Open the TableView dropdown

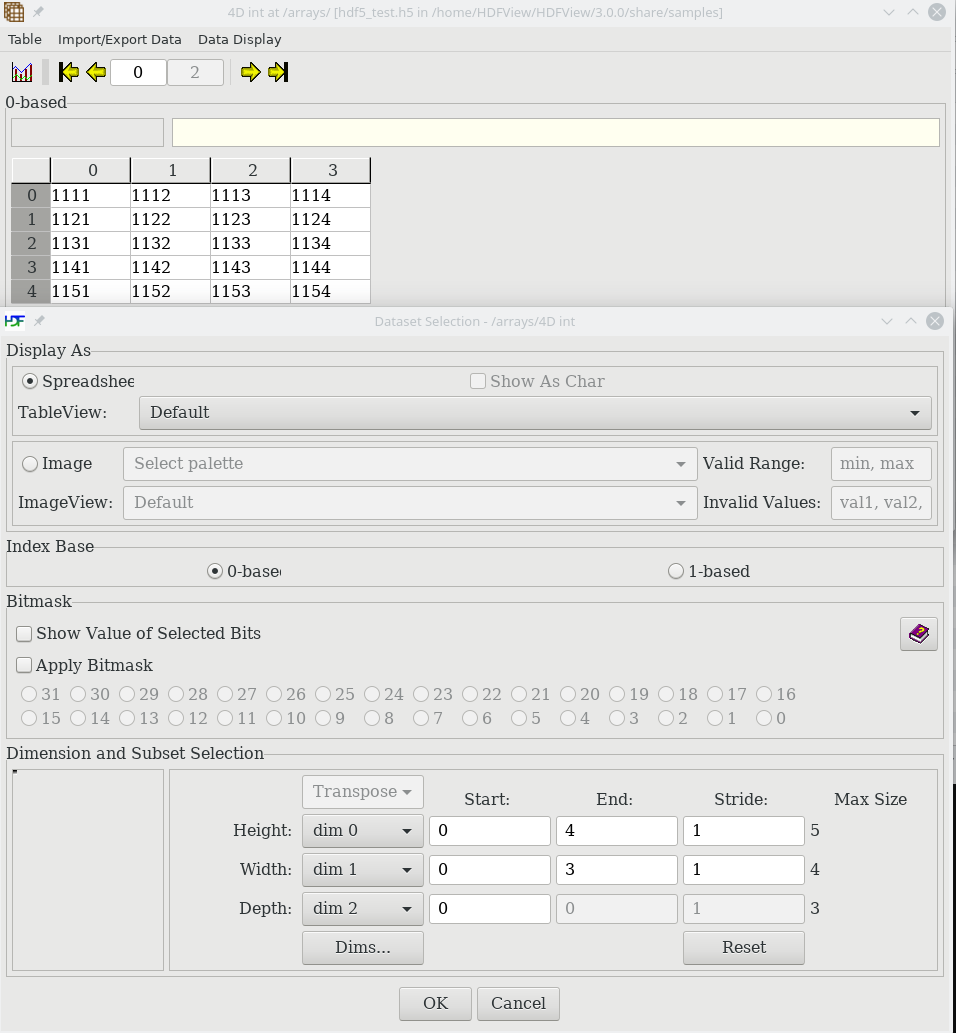535,413
